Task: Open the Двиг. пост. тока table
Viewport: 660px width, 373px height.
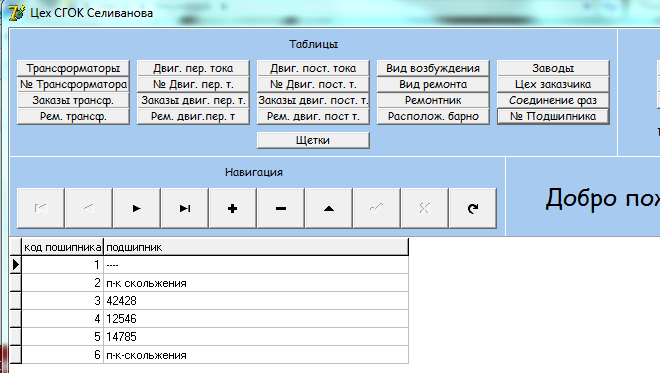Action: 313,68
